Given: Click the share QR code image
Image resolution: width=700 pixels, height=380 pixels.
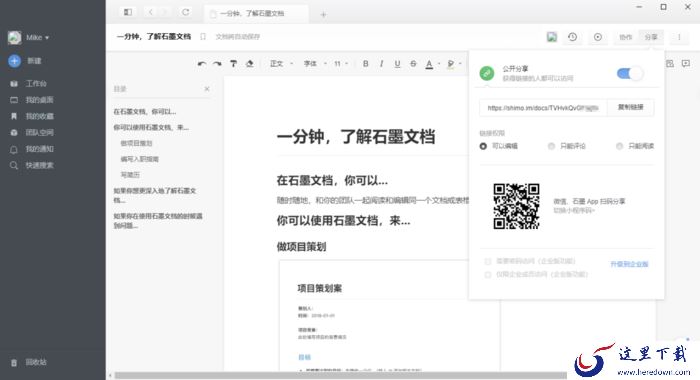Looking at the screenshot, I should tap(516, 206).
